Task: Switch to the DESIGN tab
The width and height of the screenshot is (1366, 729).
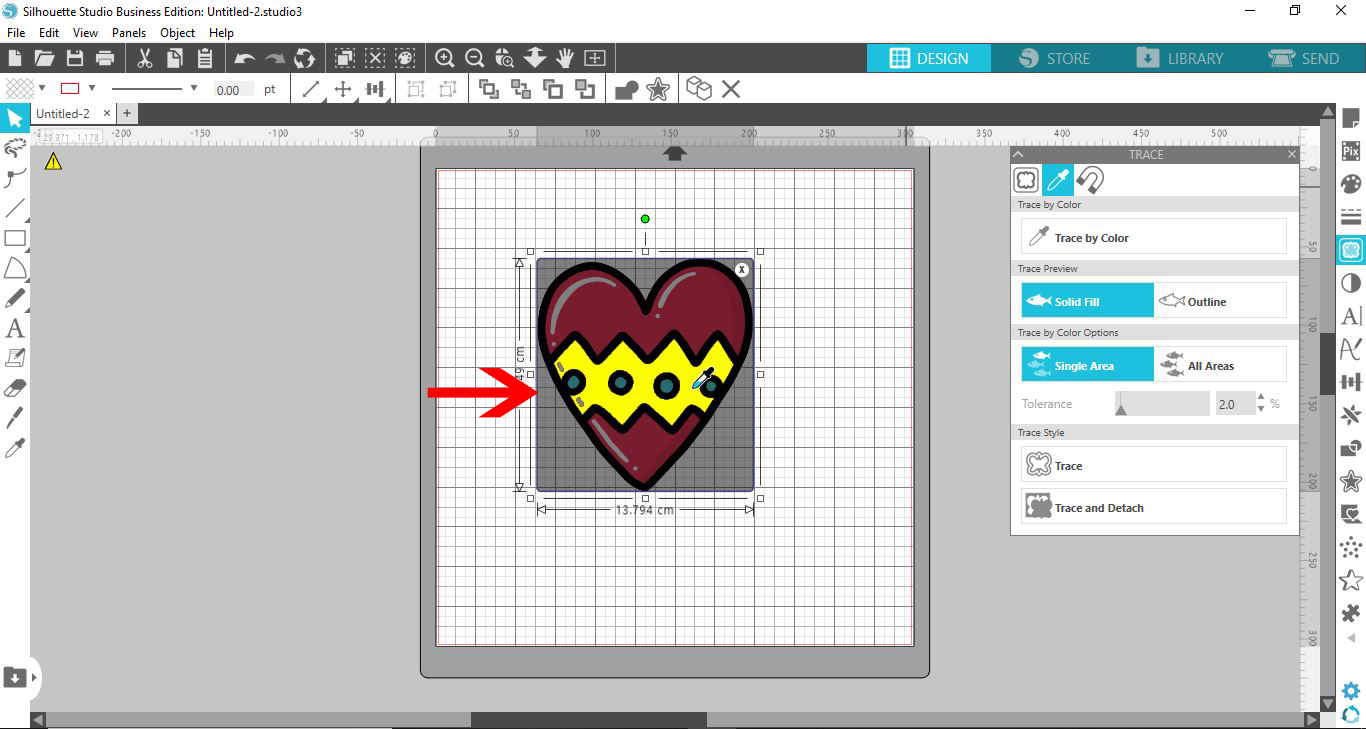Action: click(x=929, y=58)
